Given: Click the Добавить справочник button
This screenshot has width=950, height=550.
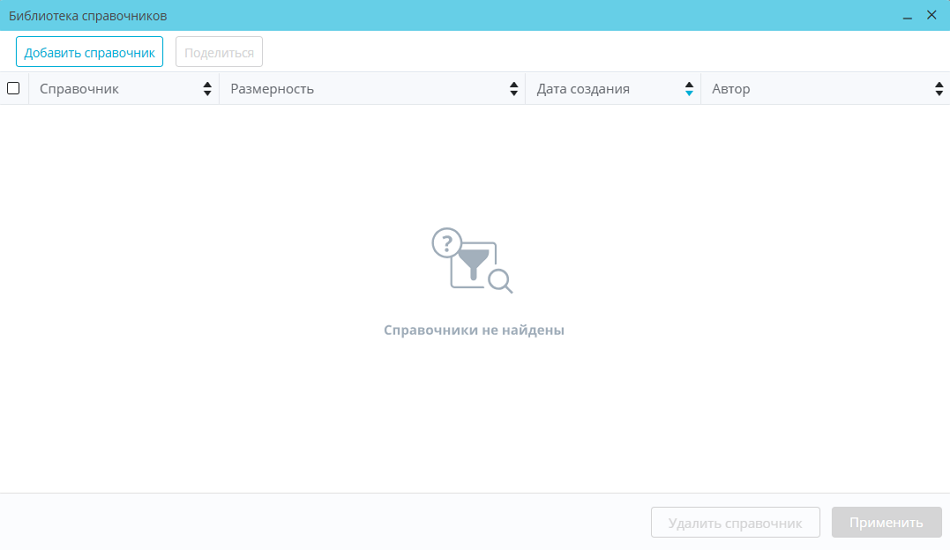Looking at the screenshot, I should click(x=89, y=52).
